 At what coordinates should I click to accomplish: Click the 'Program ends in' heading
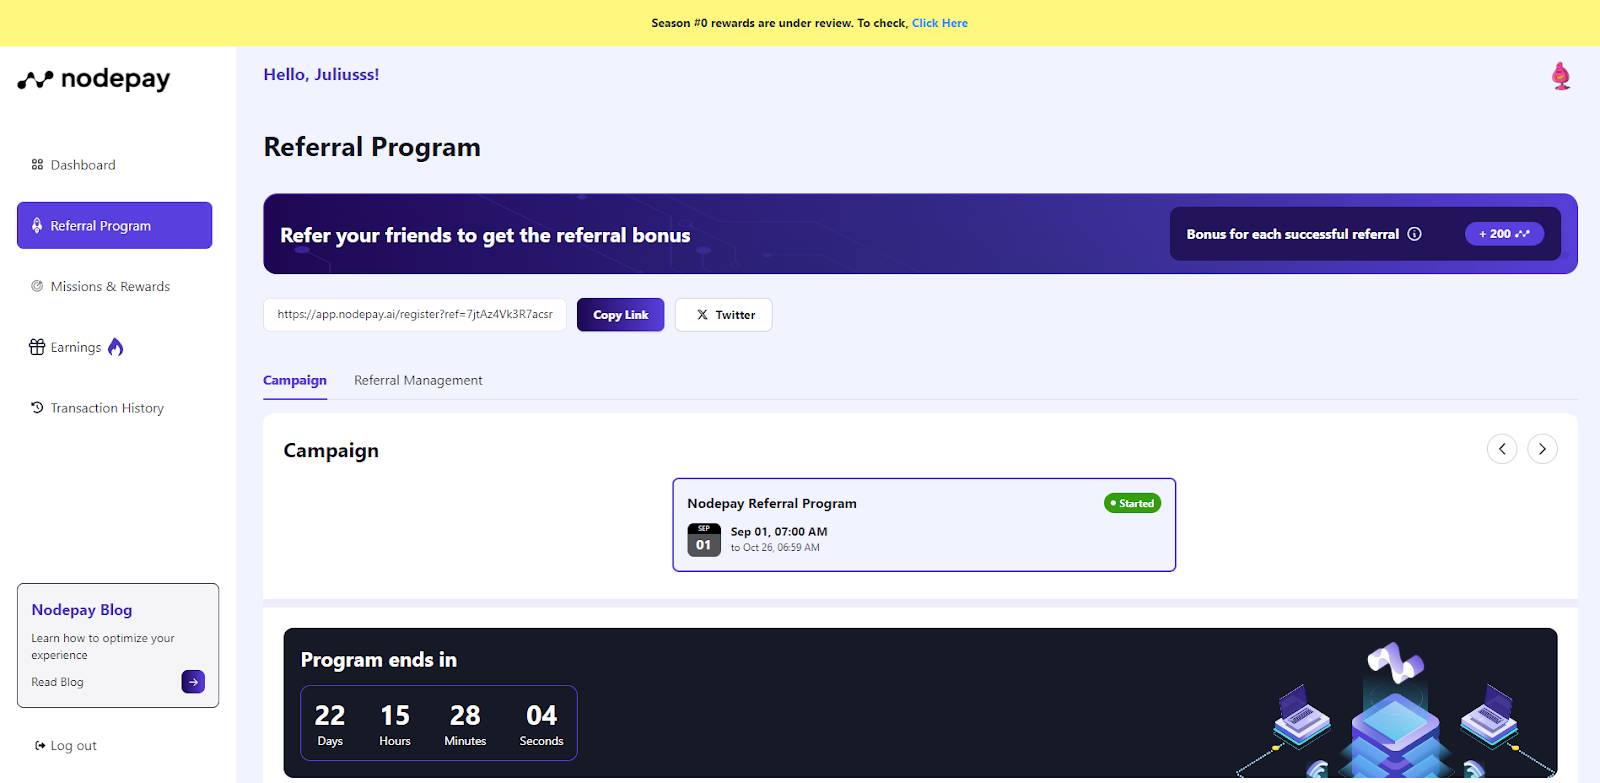378,660
